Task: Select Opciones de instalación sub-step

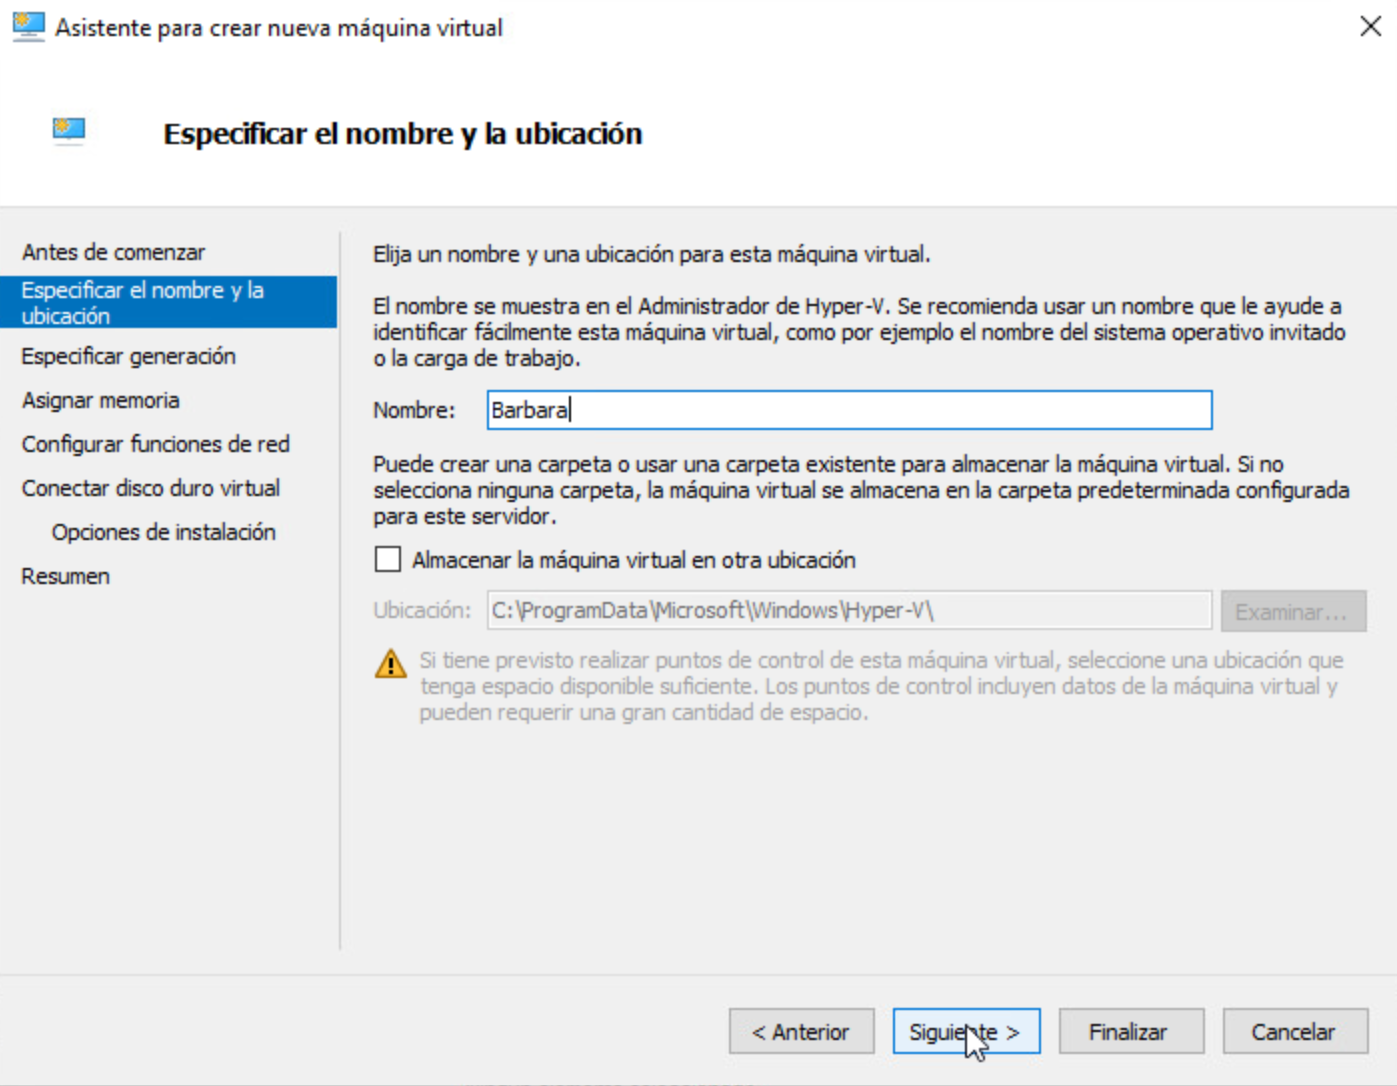Action: tap(163, 532)
